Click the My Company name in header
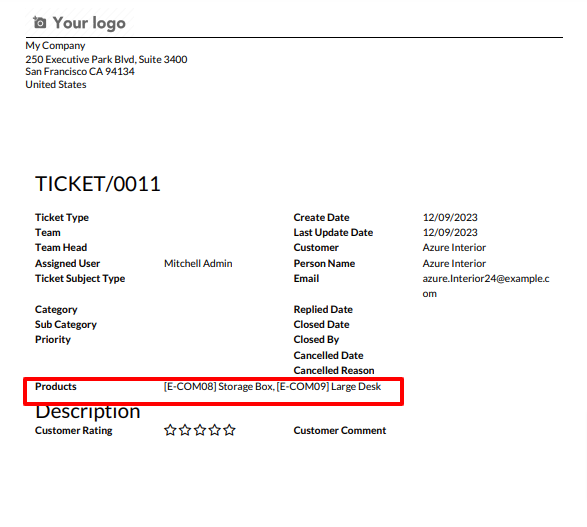Image resolution: width=587 pixels, height=527 pixels. click(x=55, y=46)
